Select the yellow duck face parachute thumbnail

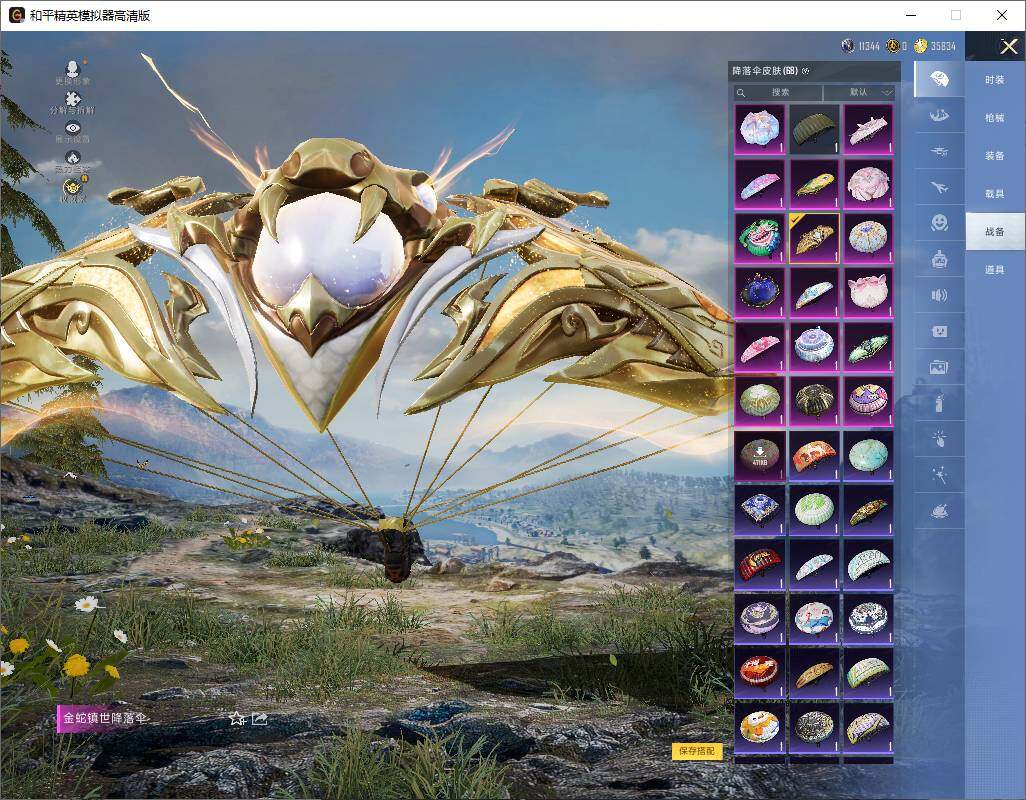760,727
